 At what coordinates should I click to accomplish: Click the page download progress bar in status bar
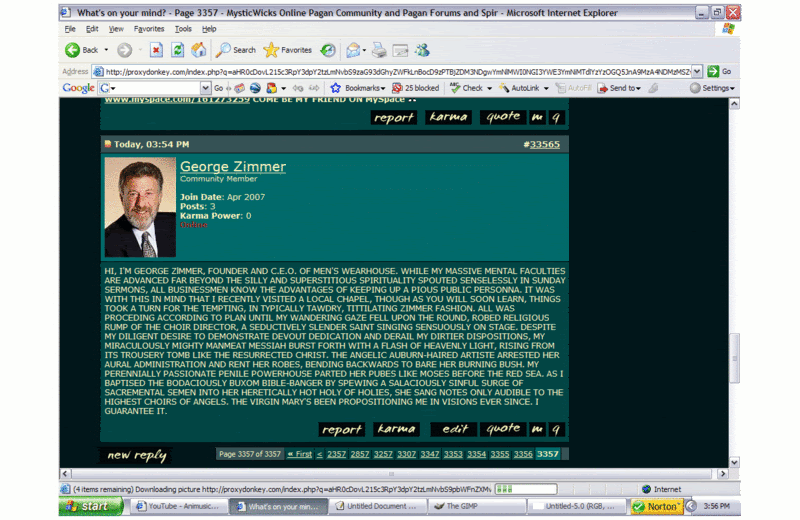pos(526,489)
